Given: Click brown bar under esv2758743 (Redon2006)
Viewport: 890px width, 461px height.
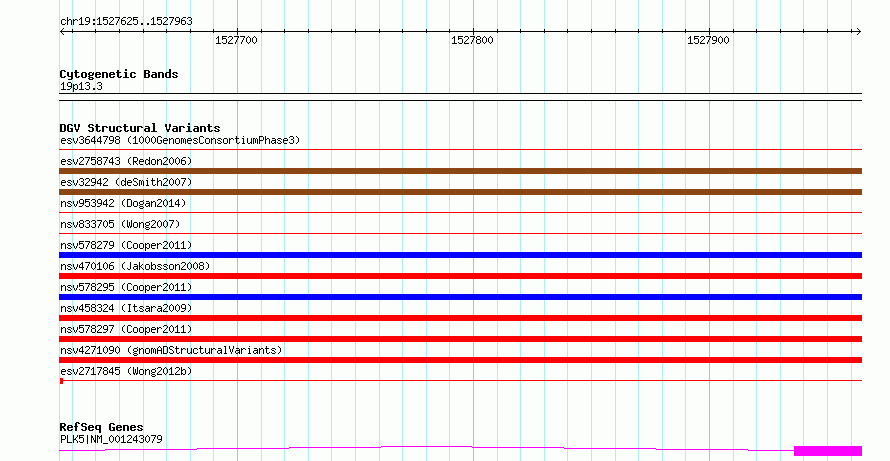Looking at the screenshot, I should [460, 171].
